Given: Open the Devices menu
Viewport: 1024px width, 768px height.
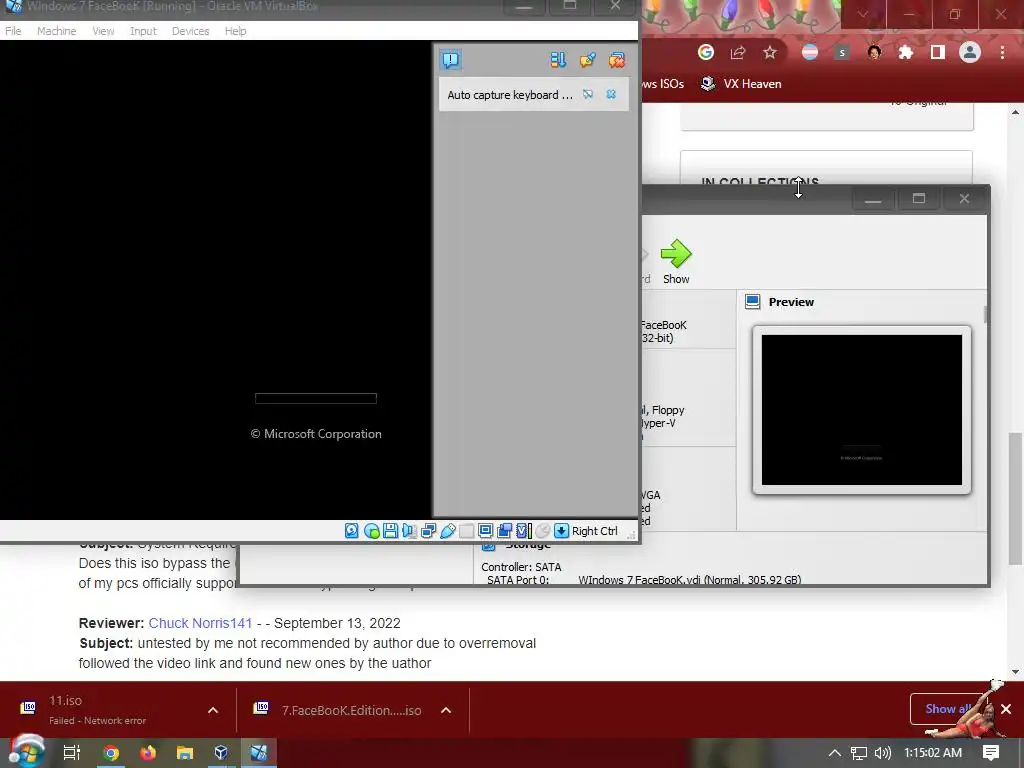Looking at the screenshot, I should 190,31.
